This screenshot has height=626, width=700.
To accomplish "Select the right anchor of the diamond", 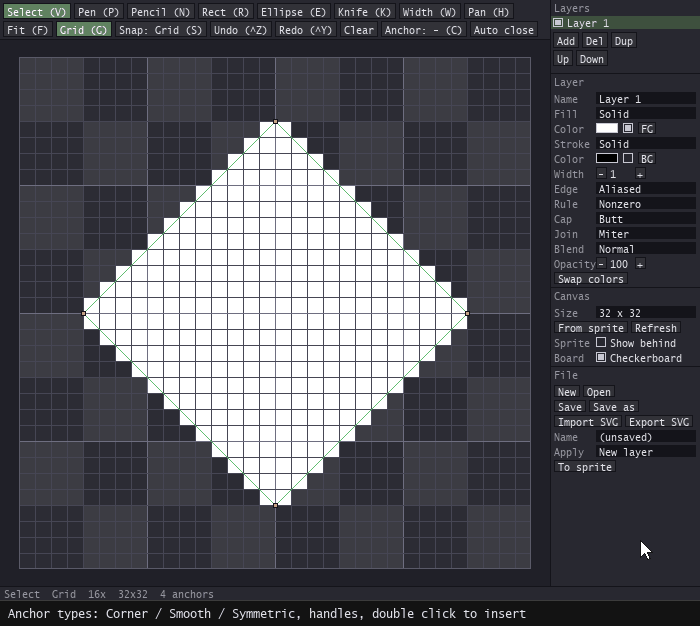I will pyautogui.click(x=467, y=313).
